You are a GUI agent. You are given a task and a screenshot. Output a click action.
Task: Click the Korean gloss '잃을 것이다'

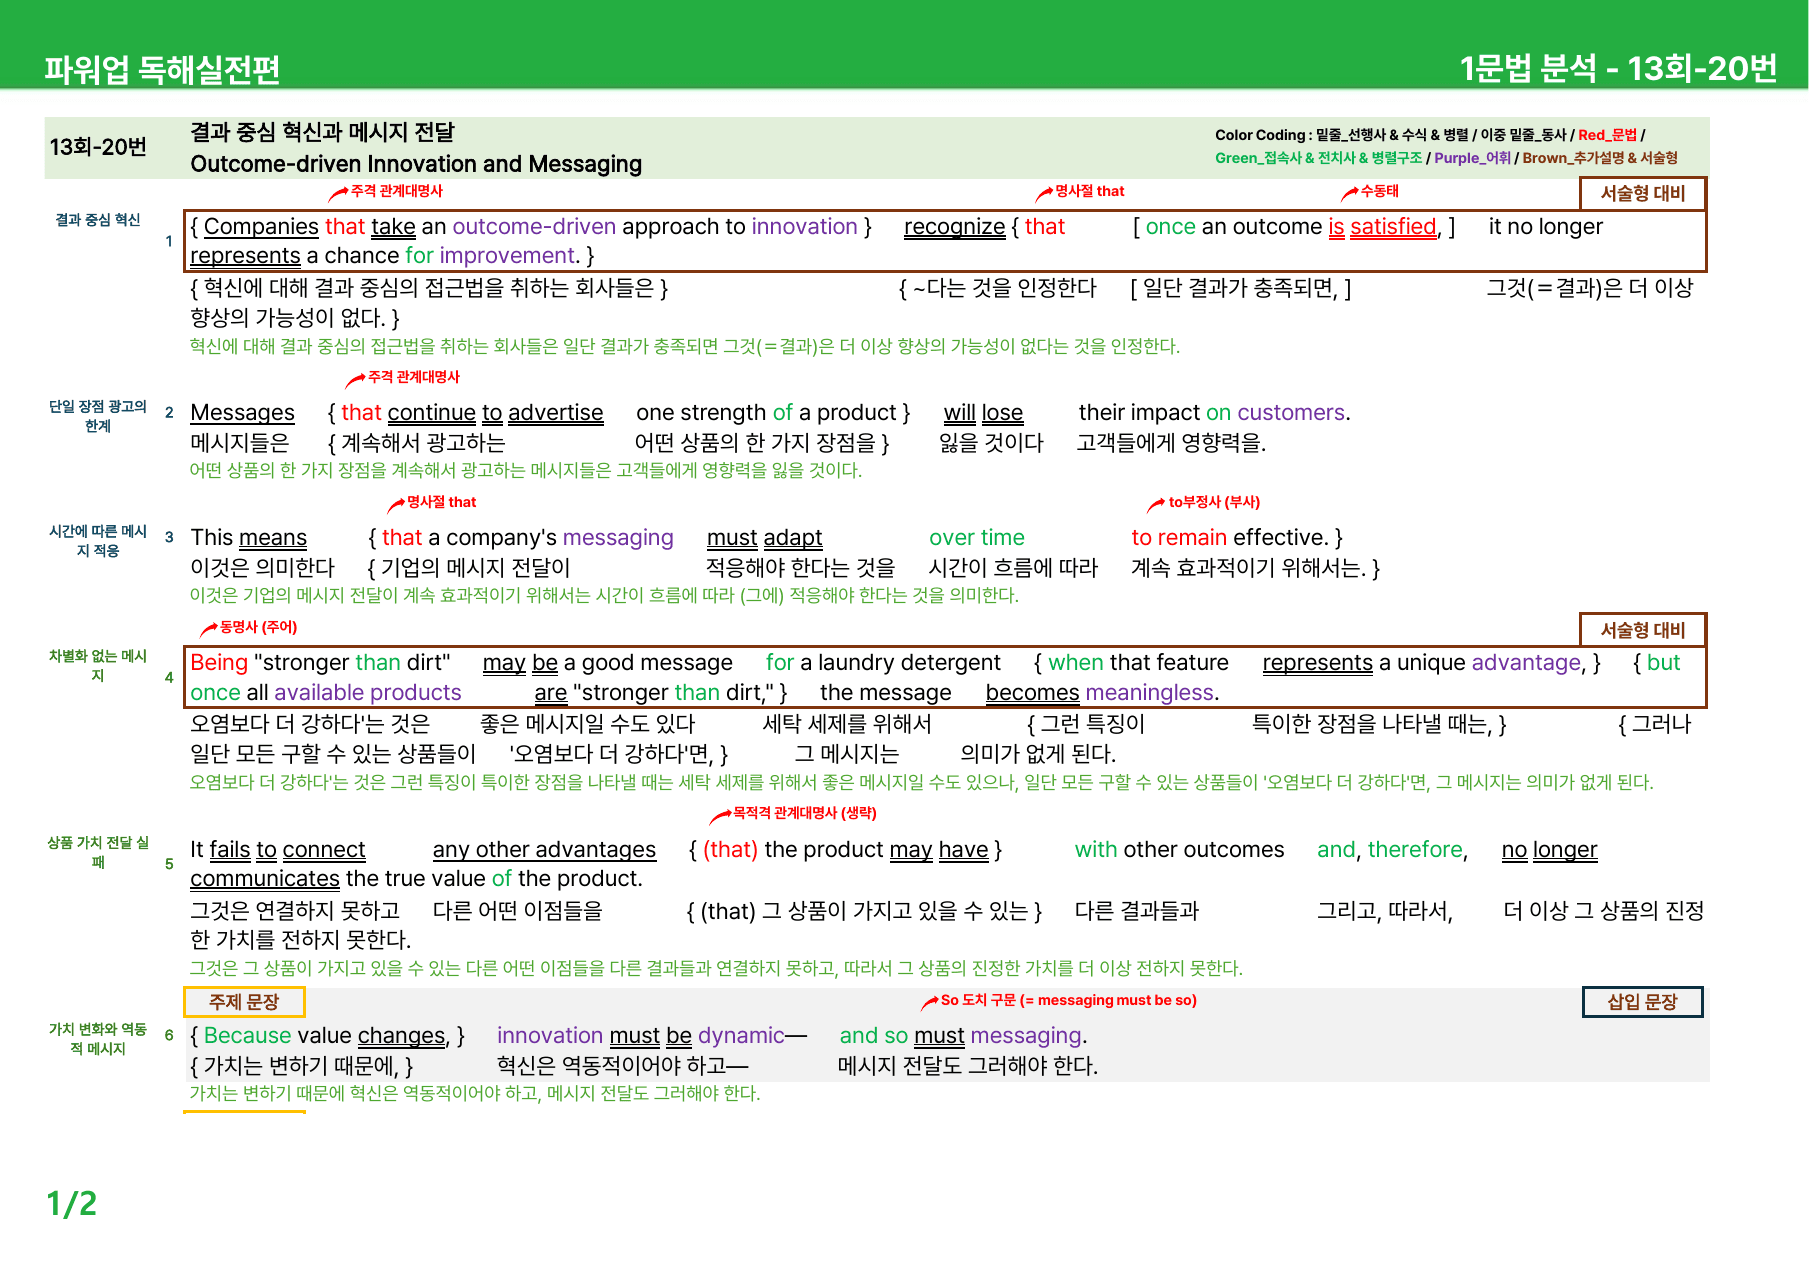point(991,443)
